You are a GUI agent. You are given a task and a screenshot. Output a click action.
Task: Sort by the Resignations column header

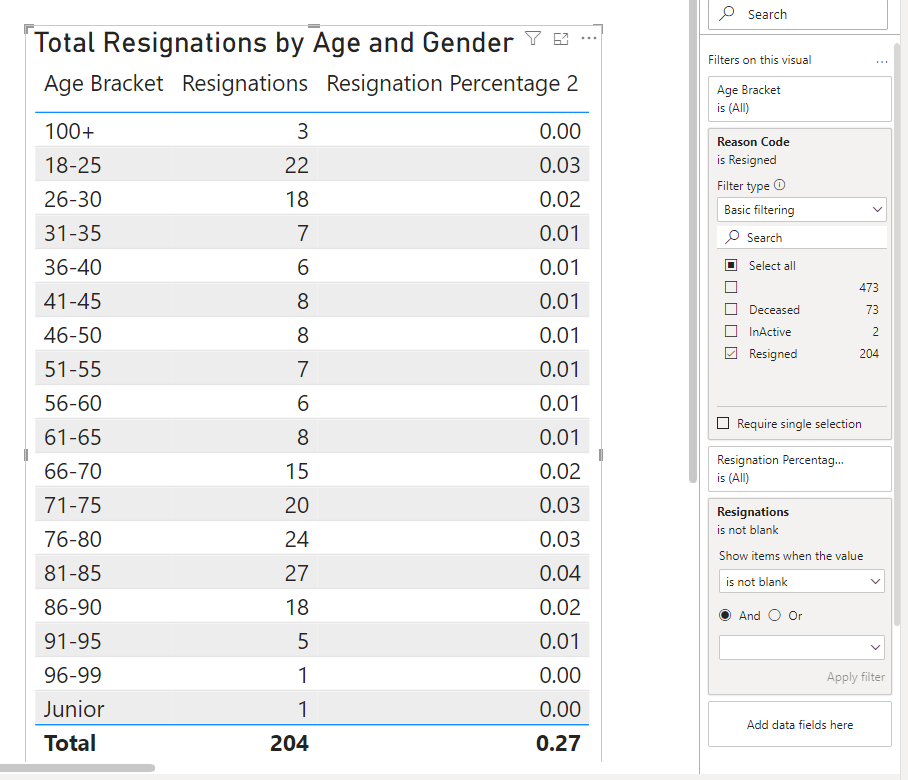pyautogui.click(x=244, y=84)
